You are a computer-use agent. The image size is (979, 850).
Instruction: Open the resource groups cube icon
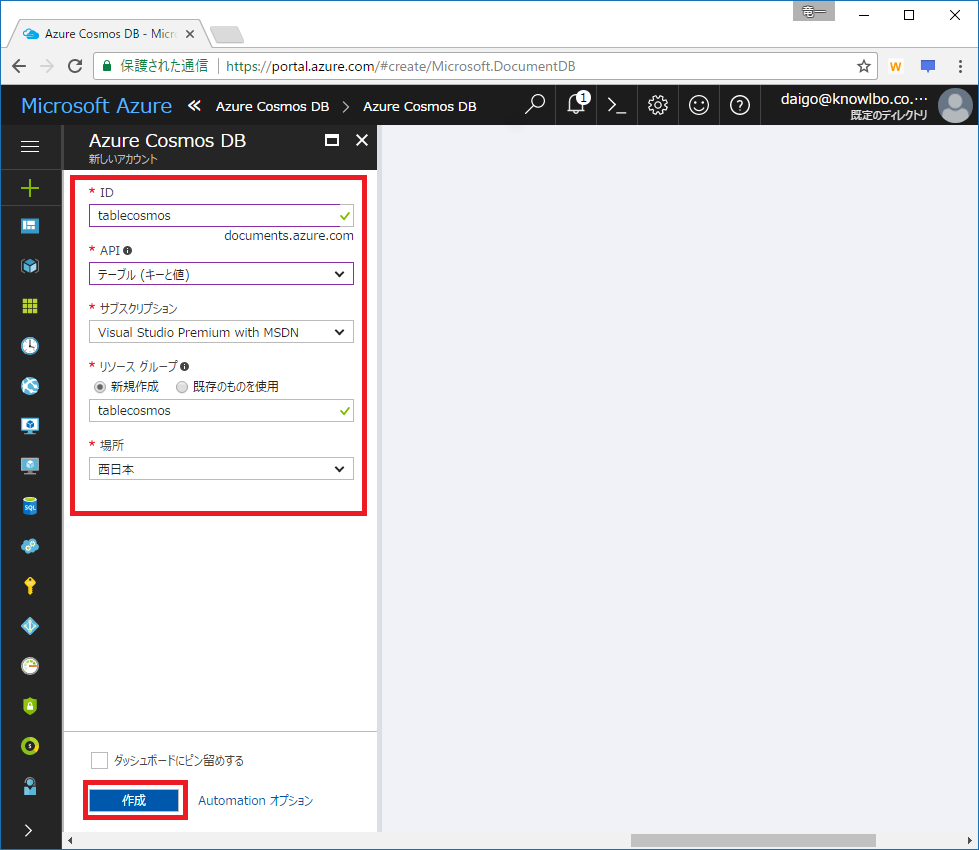coord(30,266)
